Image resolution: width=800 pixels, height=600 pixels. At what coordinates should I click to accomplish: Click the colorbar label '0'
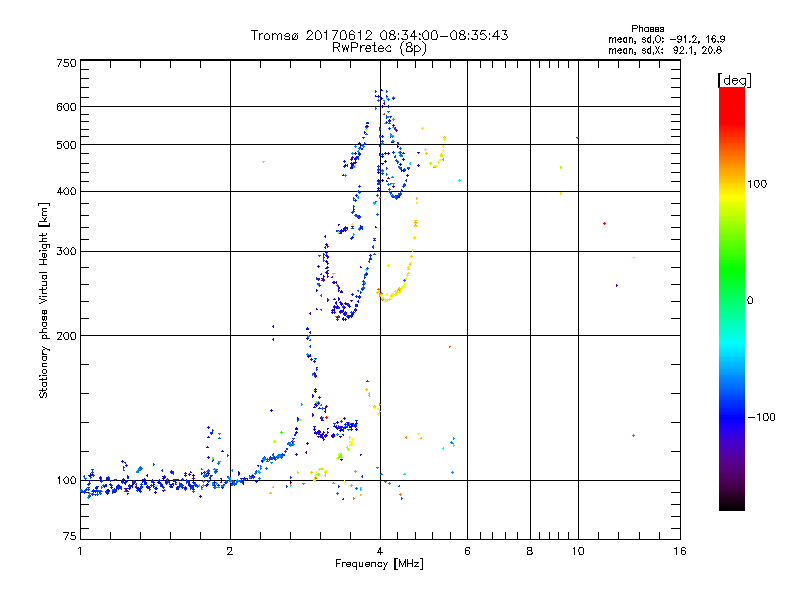pos(749,300)
